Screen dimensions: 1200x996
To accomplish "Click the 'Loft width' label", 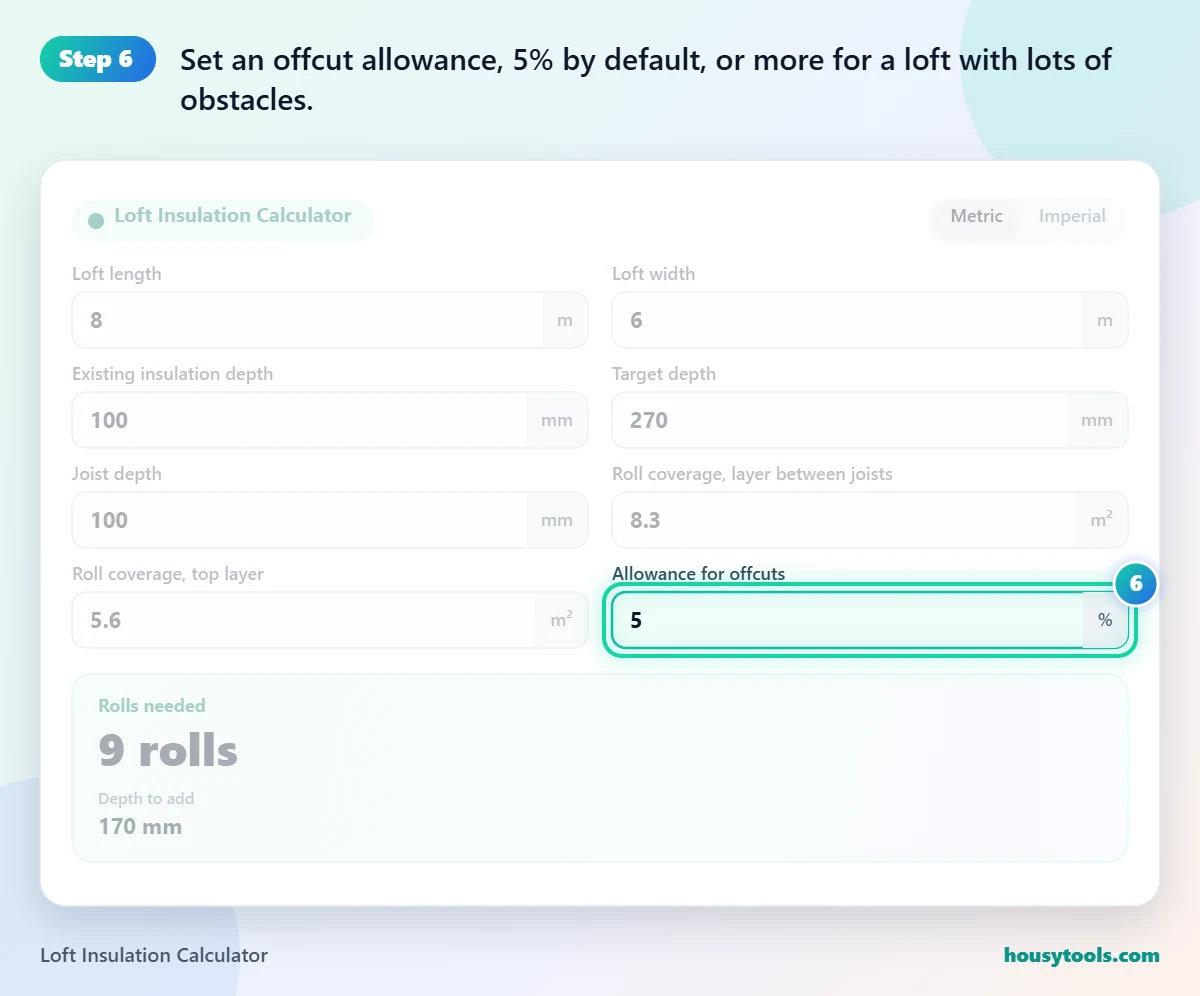I will [654, 274].
